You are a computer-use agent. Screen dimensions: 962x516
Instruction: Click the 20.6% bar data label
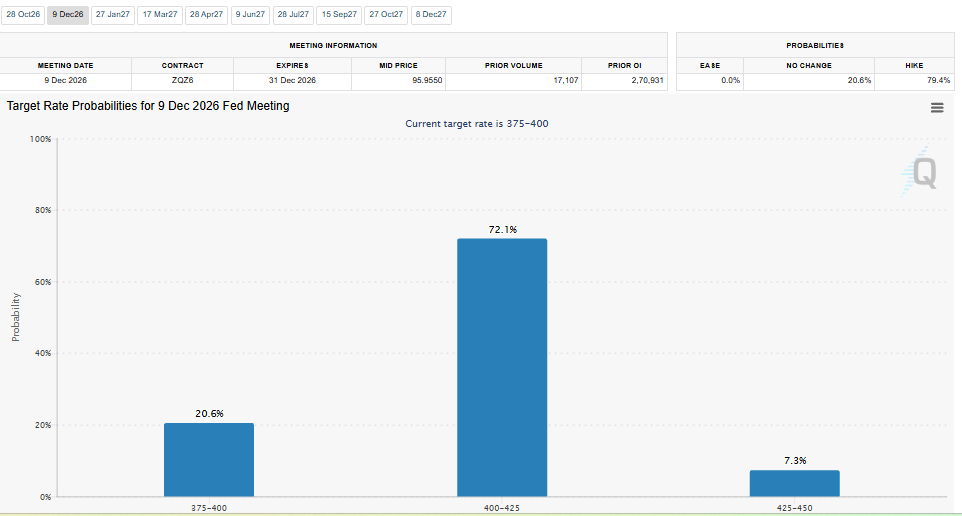(x=209, y=414)
